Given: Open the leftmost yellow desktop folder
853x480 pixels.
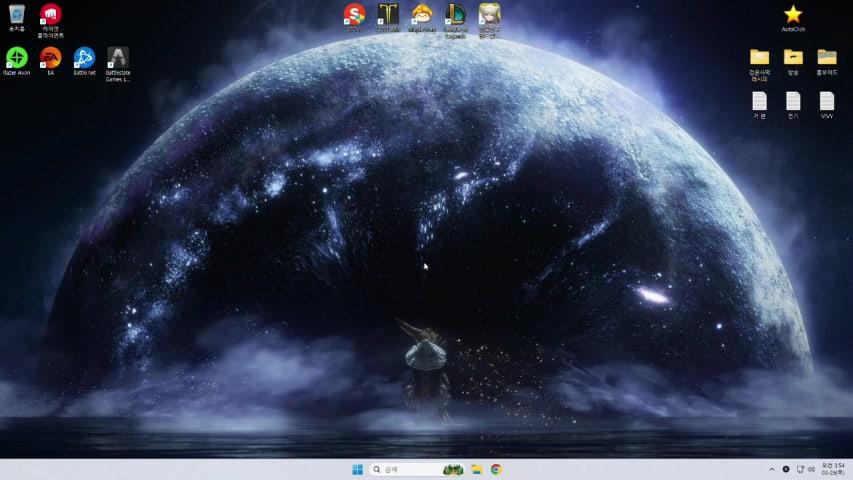Looking at the screenshot, I should [759, 58].
